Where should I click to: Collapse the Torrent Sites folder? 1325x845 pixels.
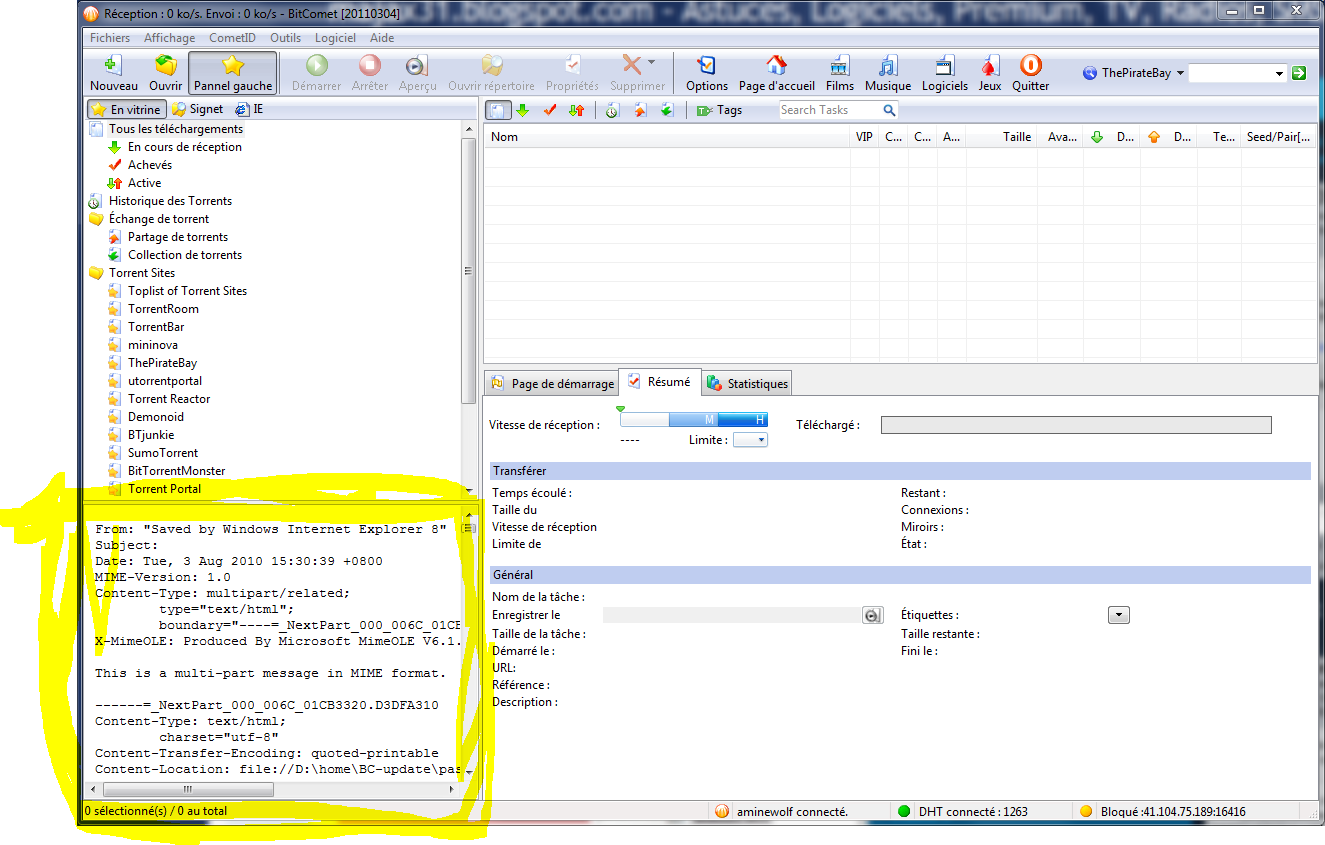pyautogui.click(x=142, y=273)
